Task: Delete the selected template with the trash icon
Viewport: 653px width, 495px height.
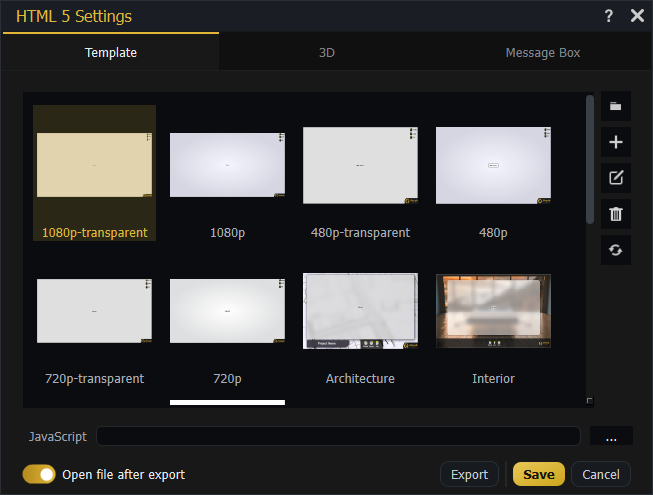Action: [x=616, y=214]
